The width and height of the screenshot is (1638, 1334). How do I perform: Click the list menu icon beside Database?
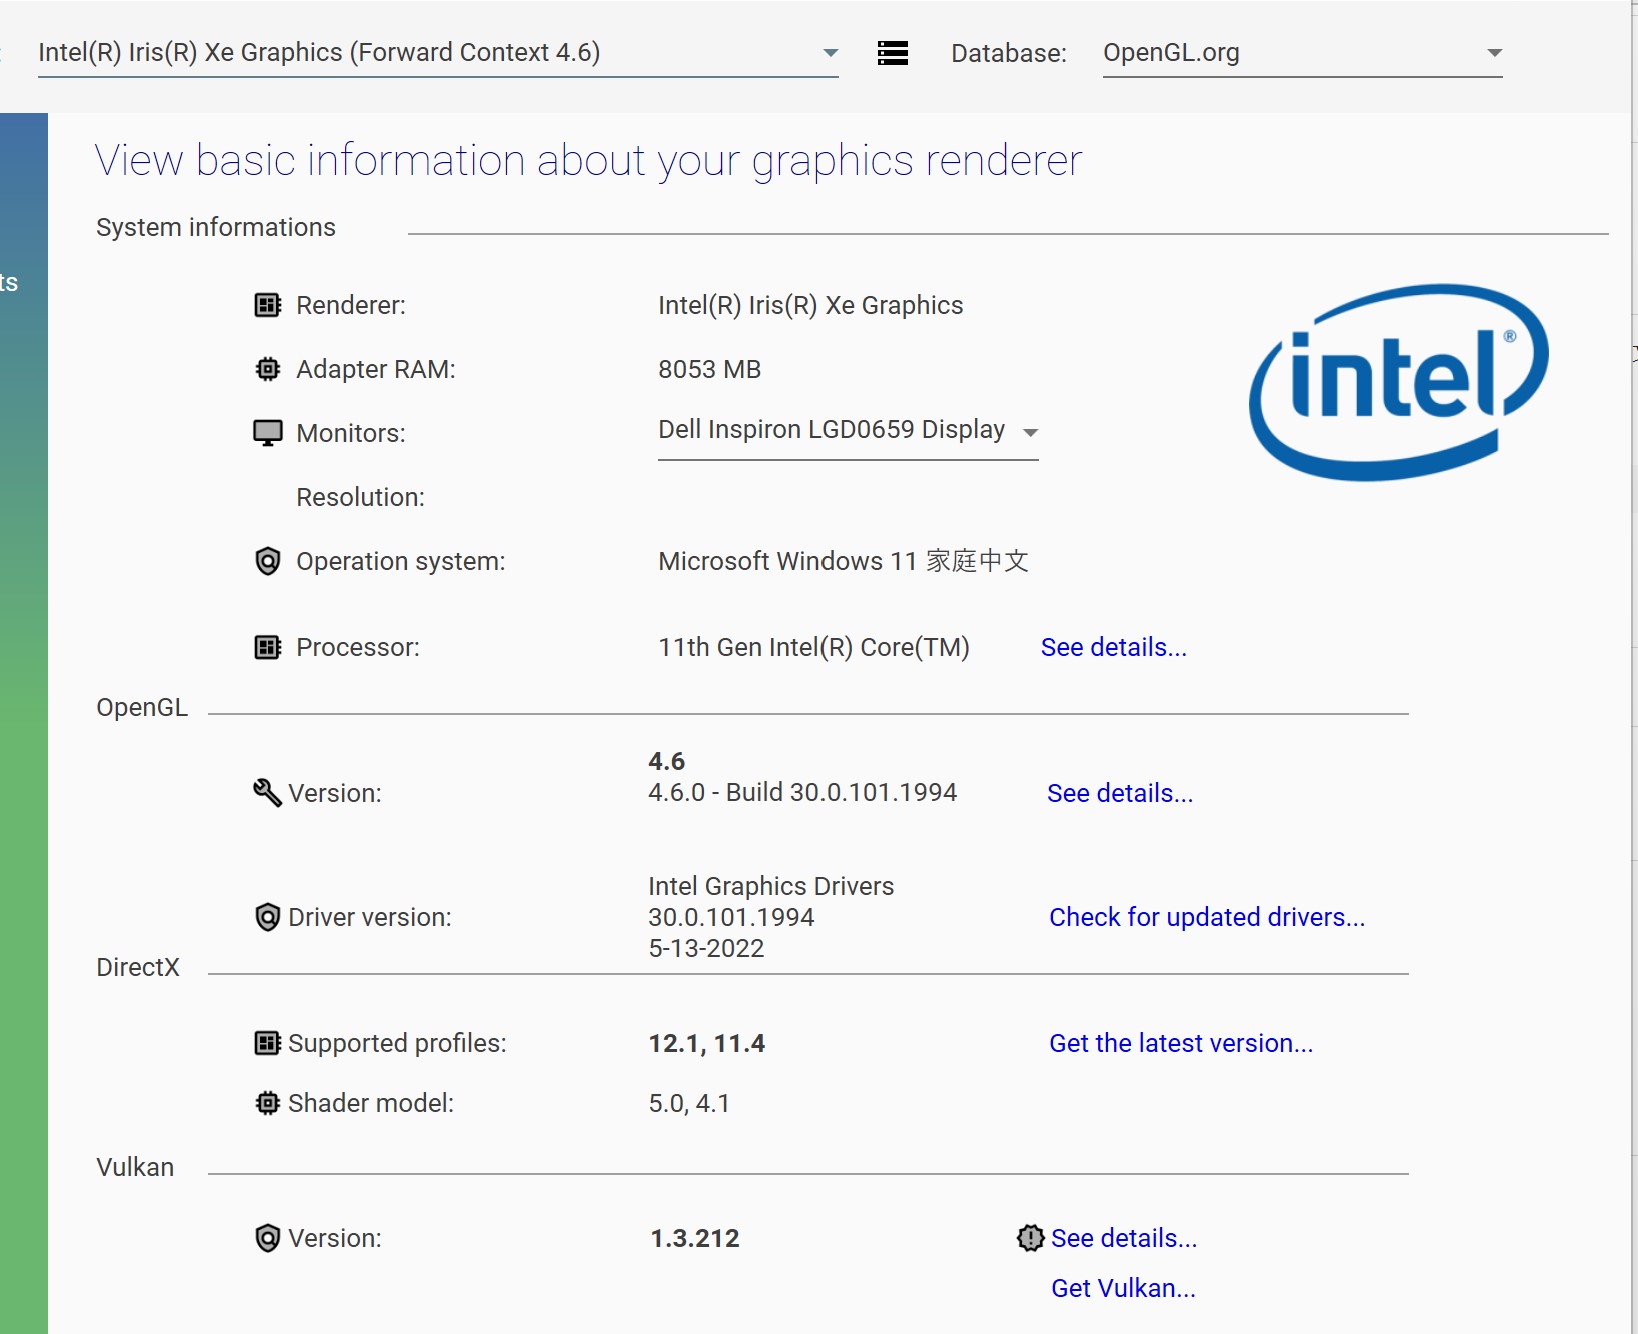tap(892, 53)
